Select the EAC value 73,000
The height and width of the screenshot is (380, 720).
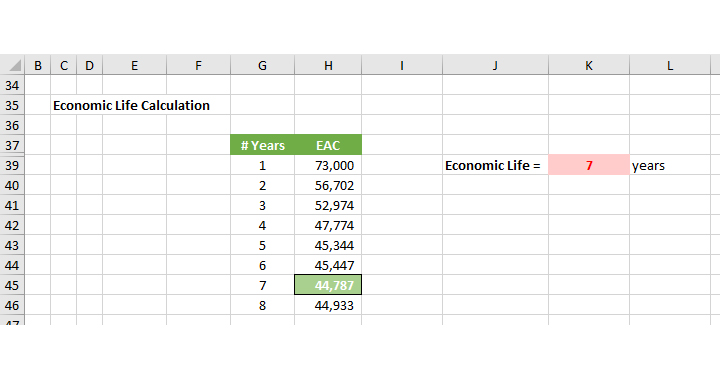pyautogui.click(x=328, y=165)
